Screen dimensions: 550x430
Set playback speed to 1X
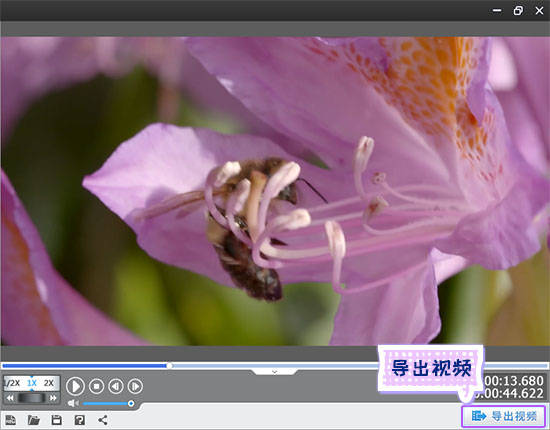click(32, 383)
